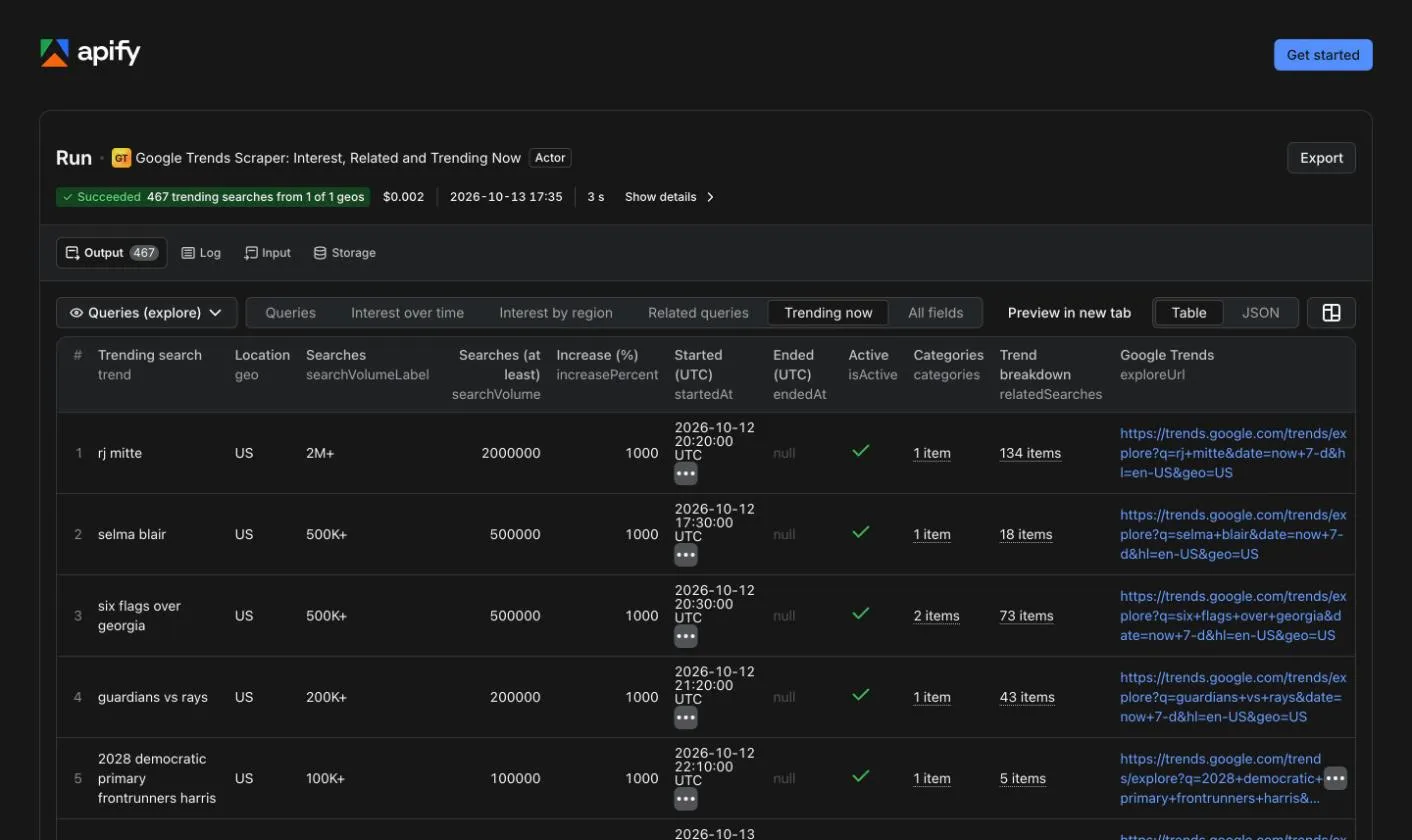
Task: Expand the 73 items trend breakdown
Action: (x=1027, y=616)
